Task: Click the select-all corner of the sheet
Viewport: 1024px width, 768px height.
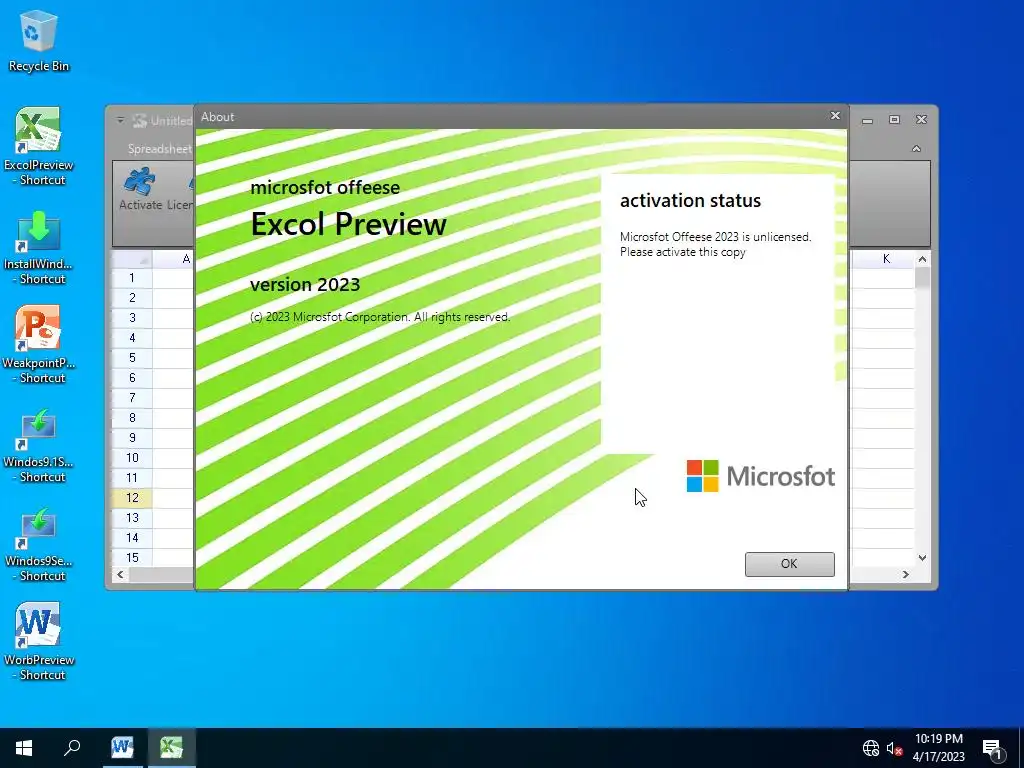Action: click(x=132, y=259)
